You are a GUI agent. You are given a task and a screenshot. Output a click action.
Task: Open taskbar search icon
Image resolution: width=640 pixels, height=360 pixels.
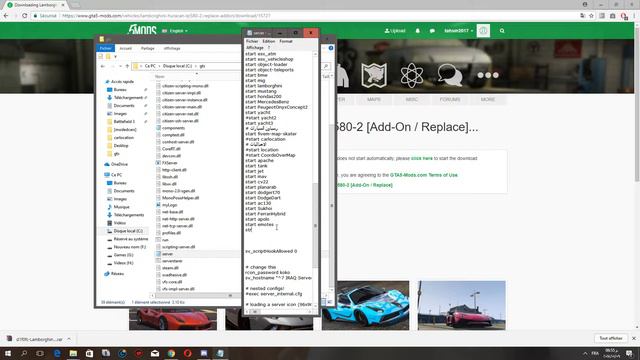click(x=24, y=353)
